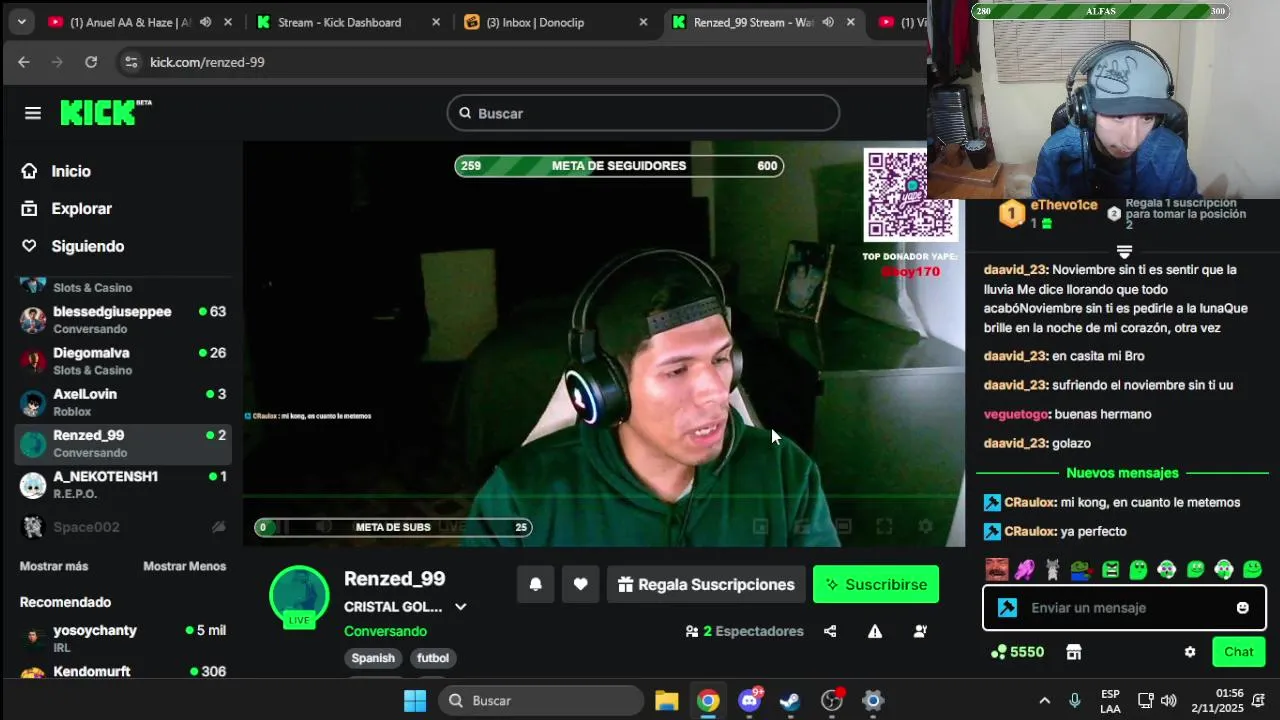Open the channel shop icon
Viewport: 1280px width, 720px height.
point(1074,652)
